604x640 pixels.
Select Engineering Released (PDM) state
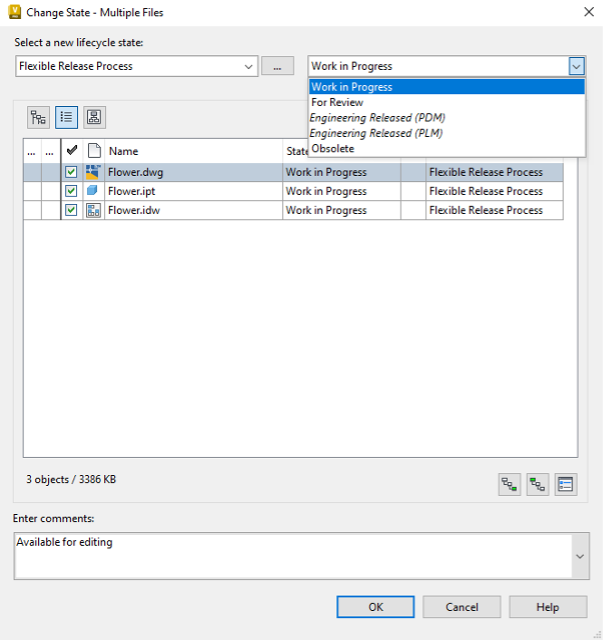pyautogui.click(x=447, y=118)
